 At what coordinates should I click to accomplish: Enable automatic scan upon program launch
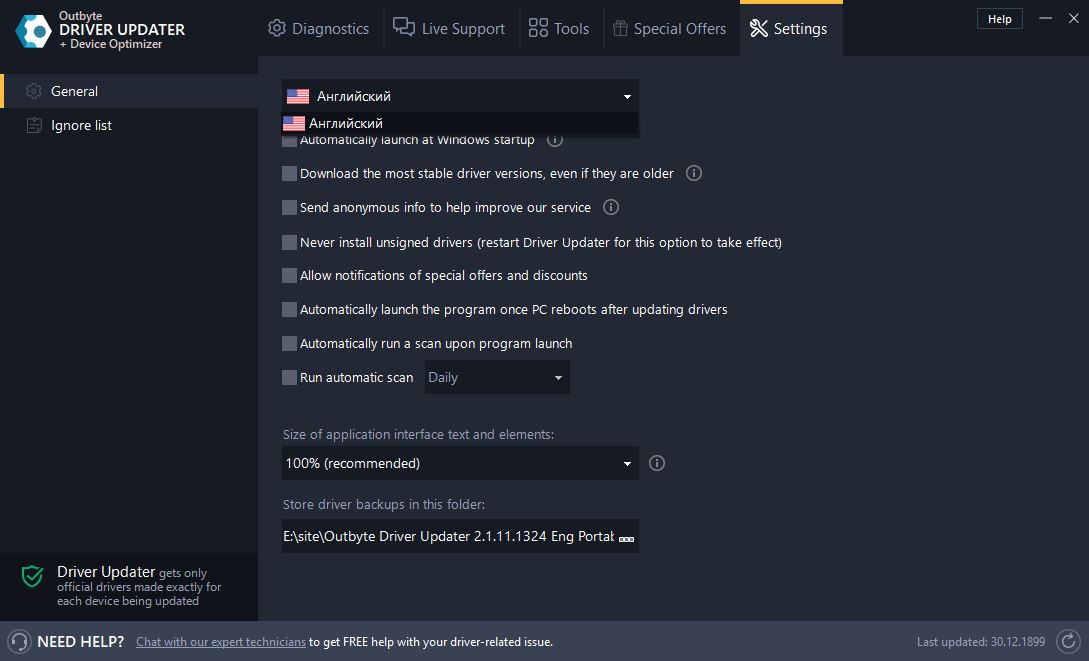tap(289, 343)
